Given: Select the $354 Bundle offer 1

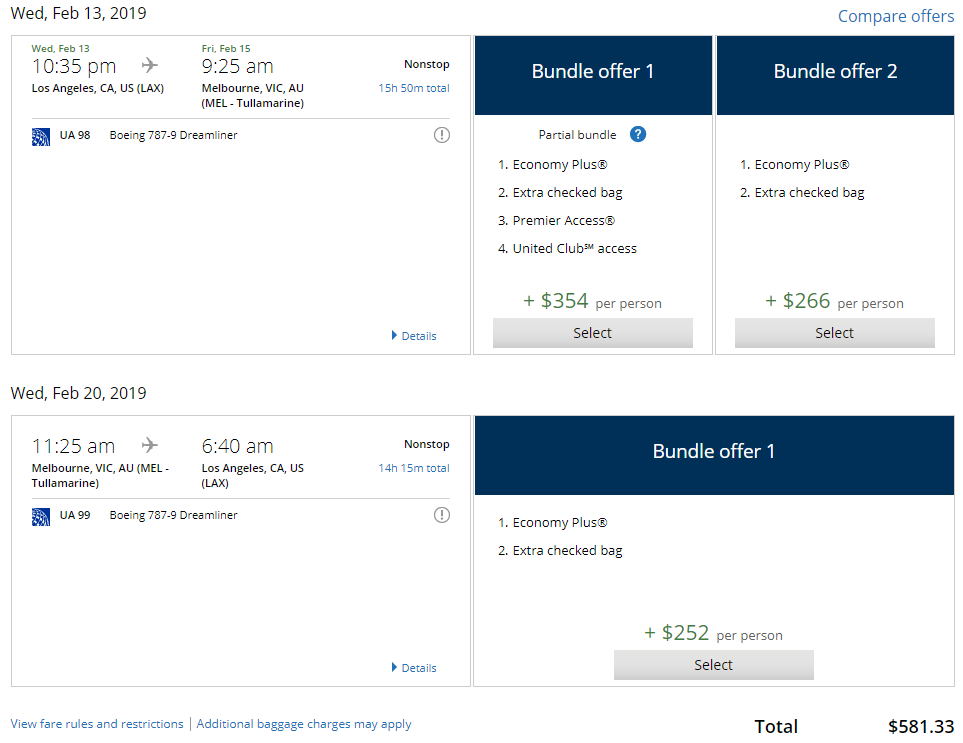Looking at the screenshot, I should coord(592,333).
